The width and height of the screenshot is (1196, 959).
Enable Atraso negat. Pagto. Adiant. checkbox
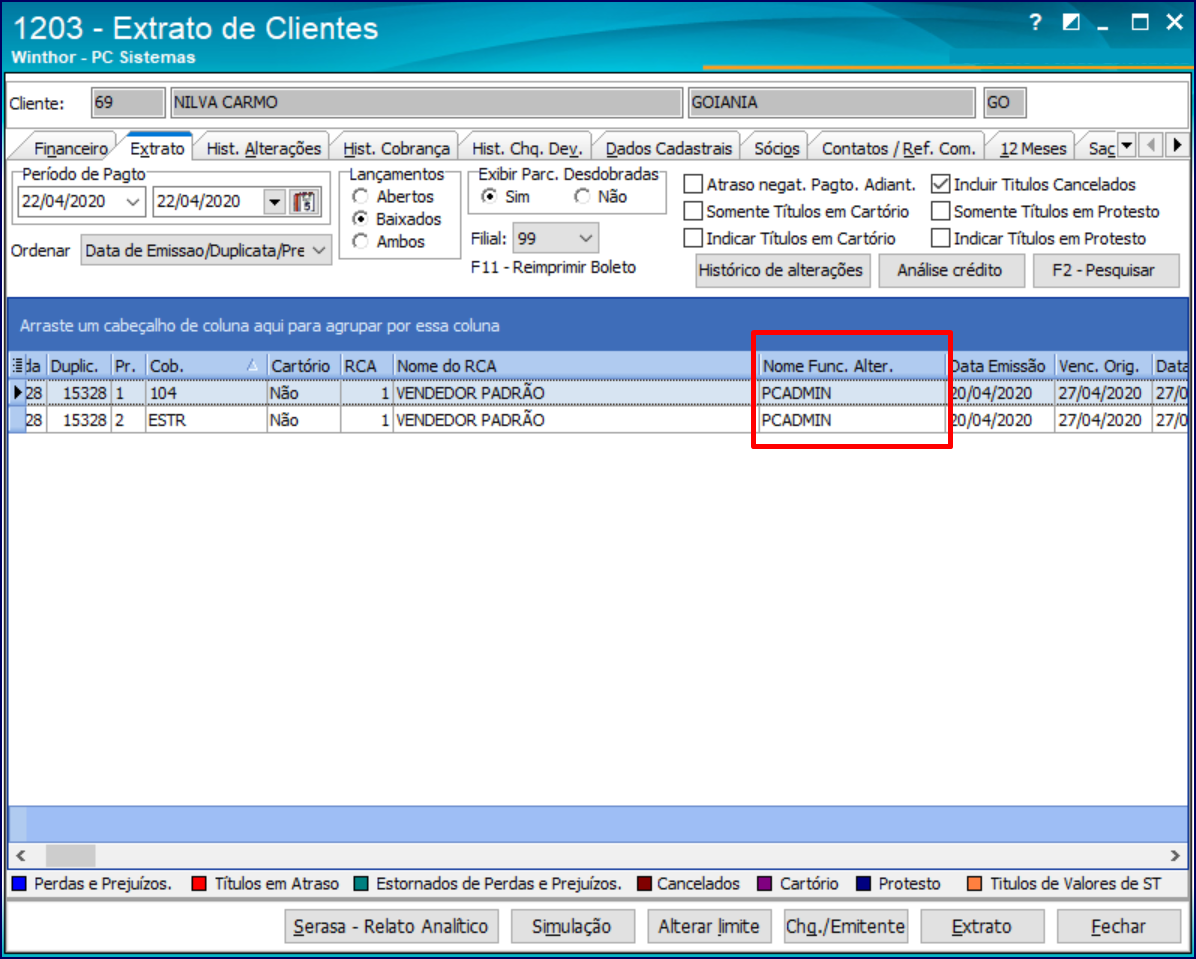tap(693, 185)
